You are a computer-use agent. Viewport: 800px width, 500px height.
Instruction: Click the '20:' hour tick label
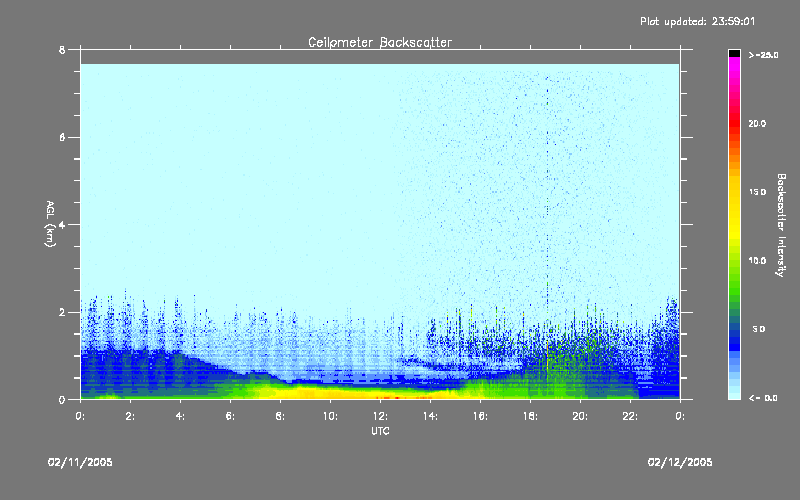(x=580, y=416)
